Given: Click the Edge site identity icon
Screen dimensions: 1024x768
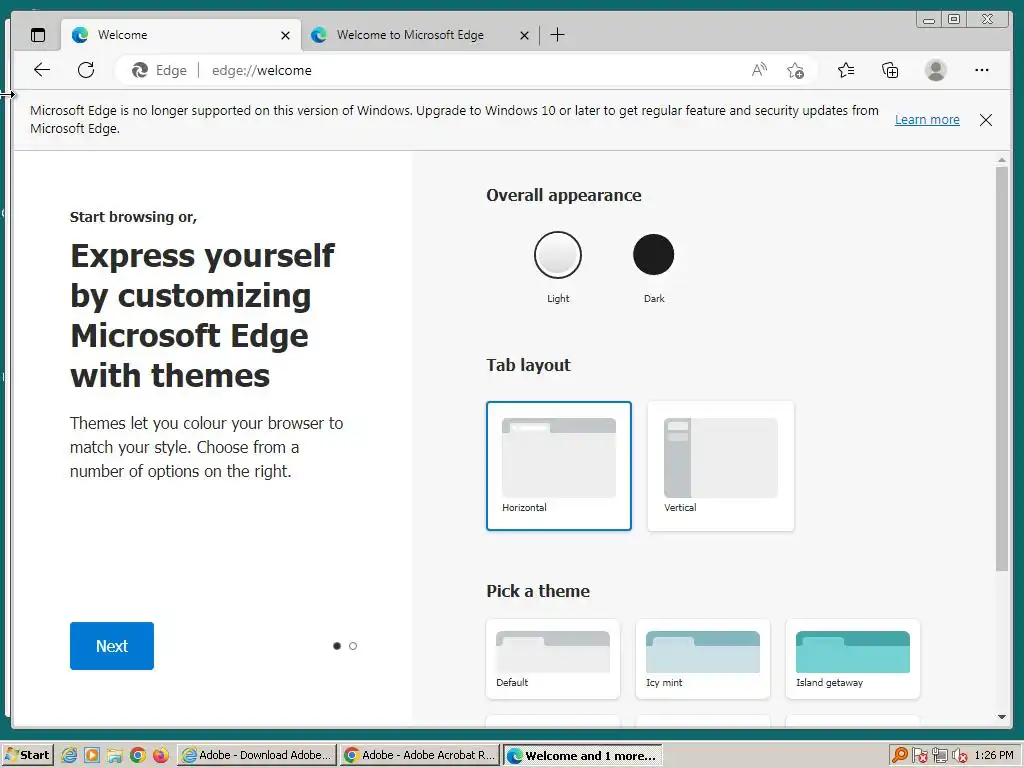Looking at the screenshot, I should coord(140,70).
